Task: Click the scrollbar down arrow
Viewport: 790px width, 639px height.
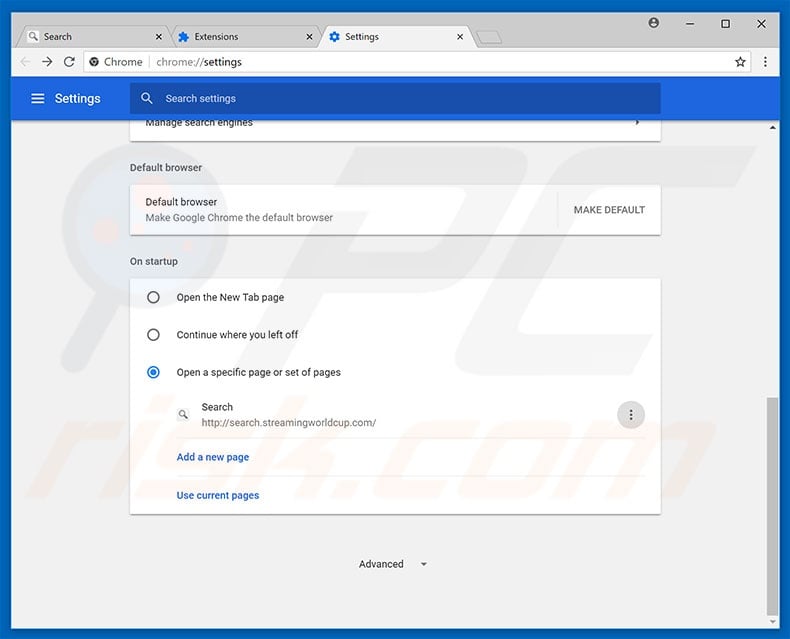Action: [x=772, y=622]
